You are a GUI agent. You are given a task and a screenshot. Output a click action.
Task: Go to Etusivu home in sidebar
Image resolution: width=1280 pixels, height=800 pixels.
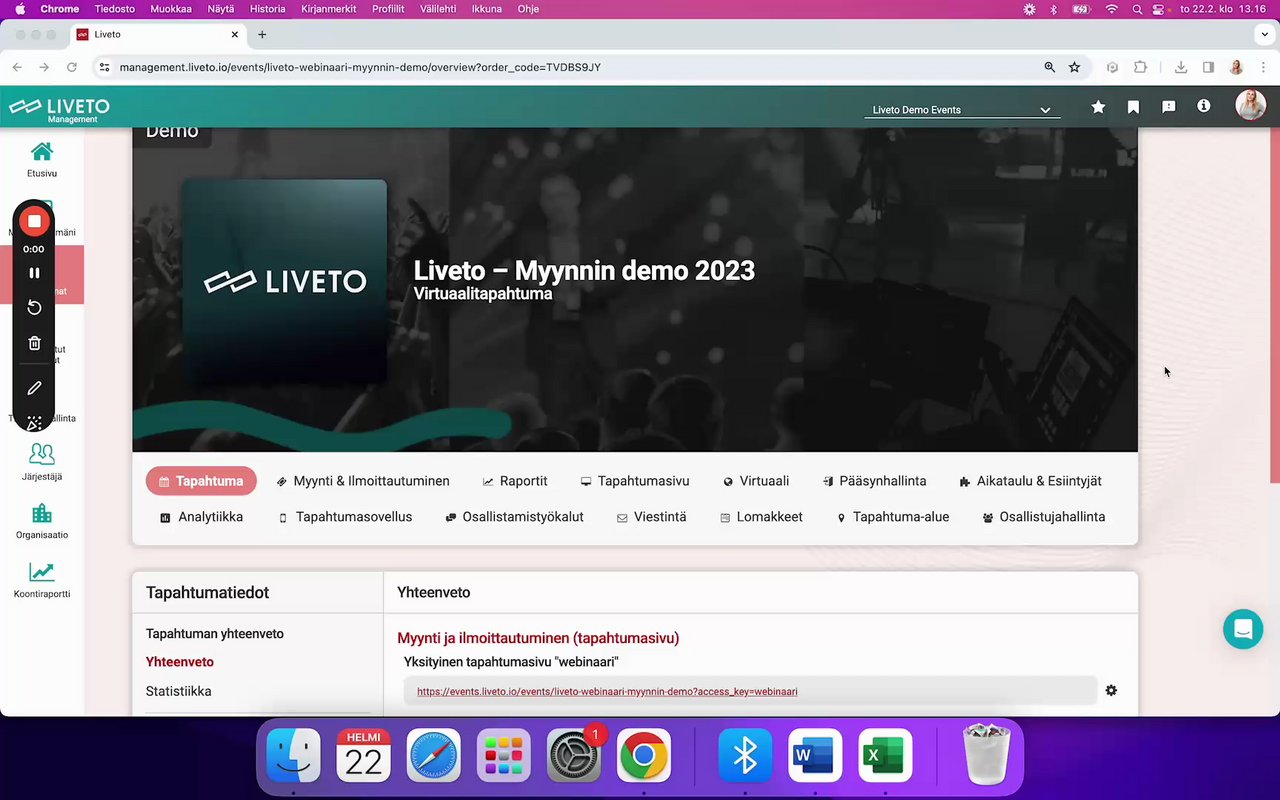point(42,159)
